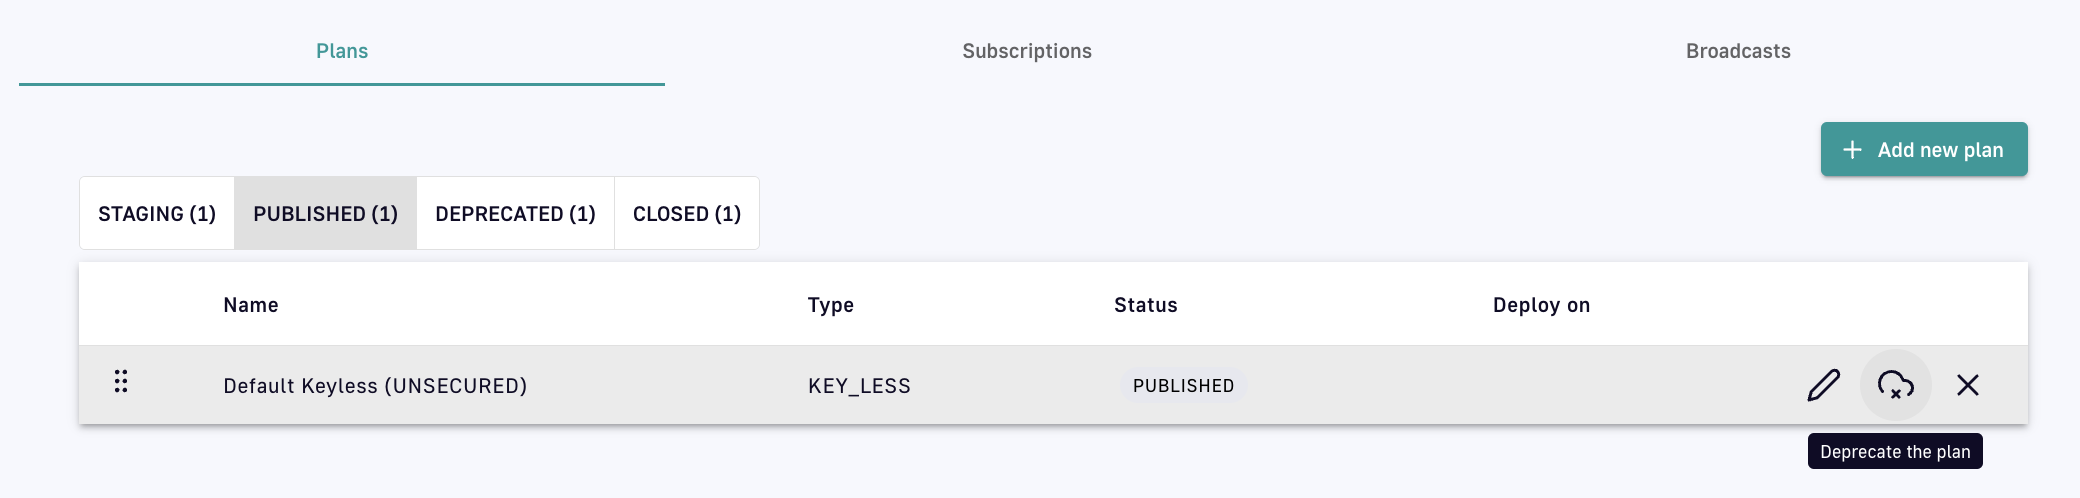Click the drag handle dots icon
This screenshot has height=498, width=2080.
click(x=121, y=381)
